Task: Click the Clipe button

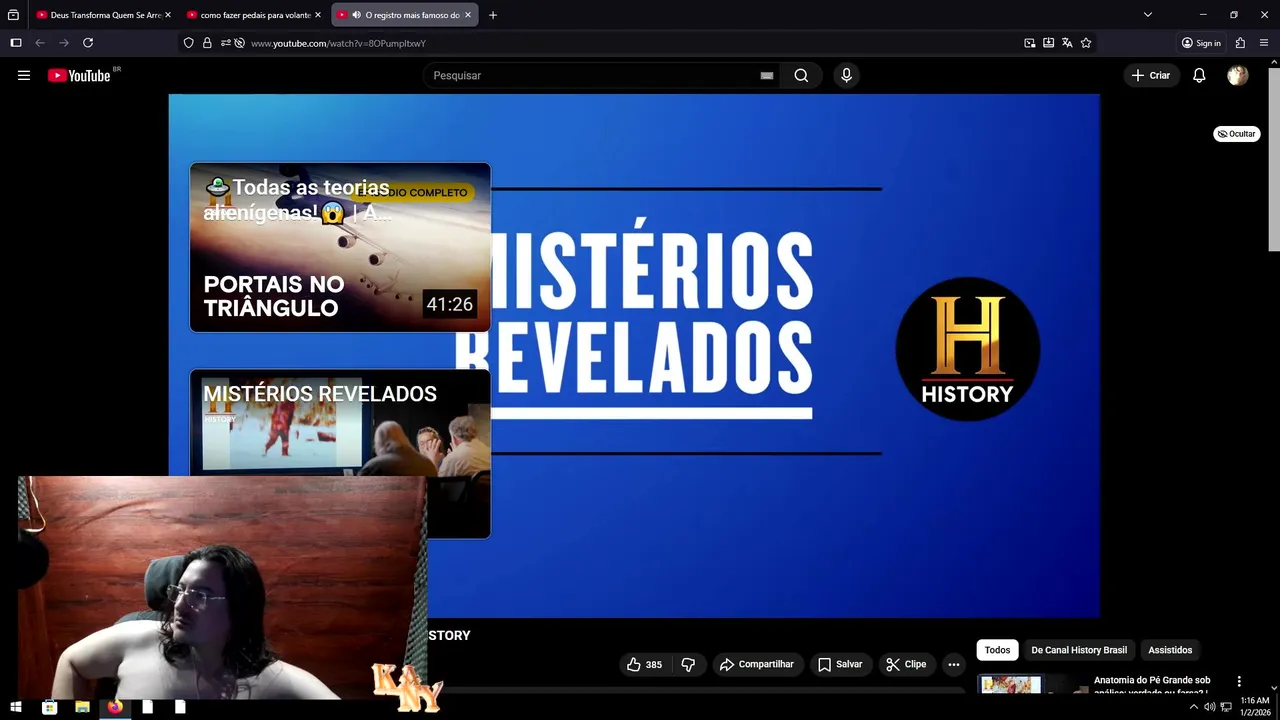Action: 906,664
